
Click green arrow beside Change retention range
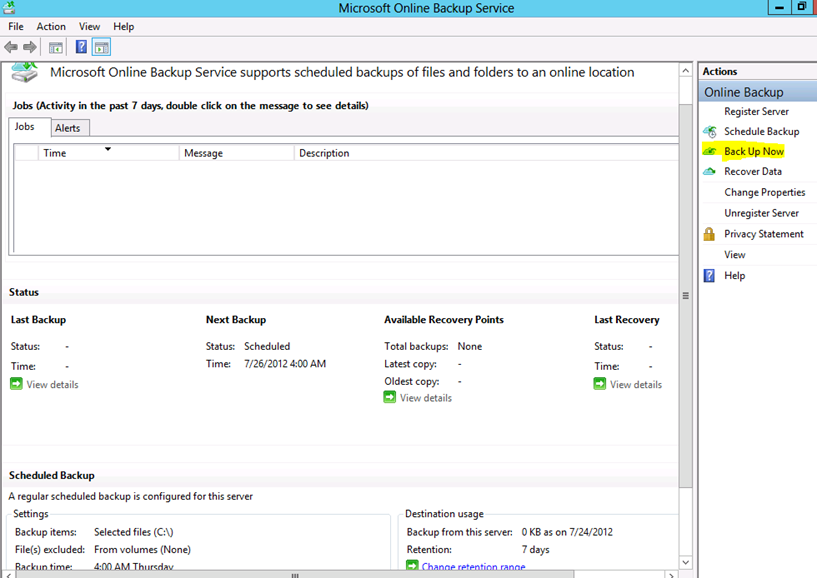[x=412, y=565]
